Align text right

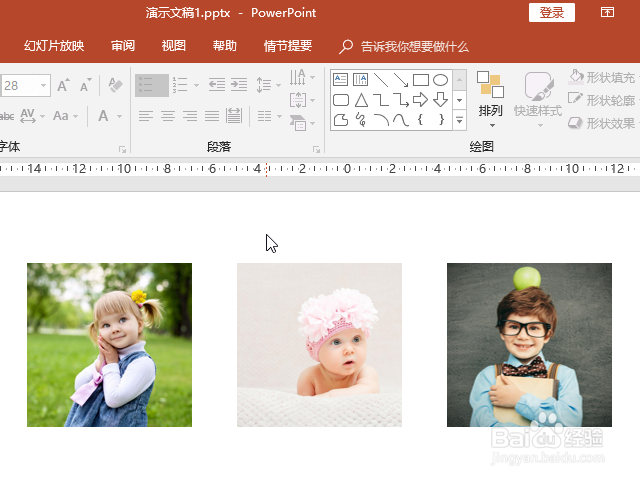(190, 116)
